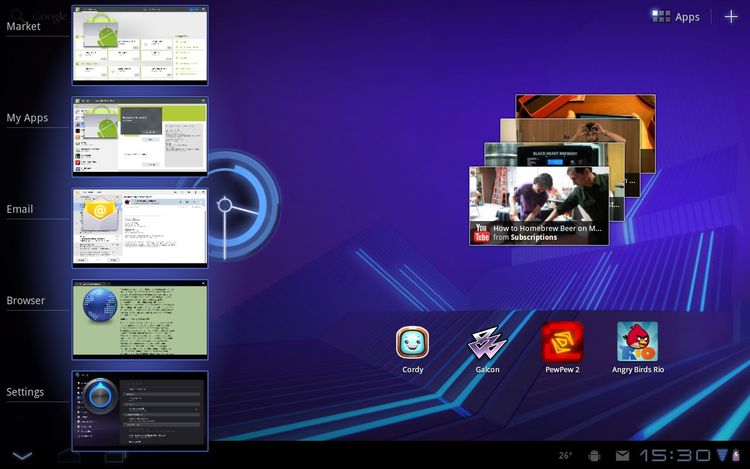Viewport: 750px width, 469px height.
Task: Click the Wi-Fi signal status icon
Action: [x=722, y=456]
